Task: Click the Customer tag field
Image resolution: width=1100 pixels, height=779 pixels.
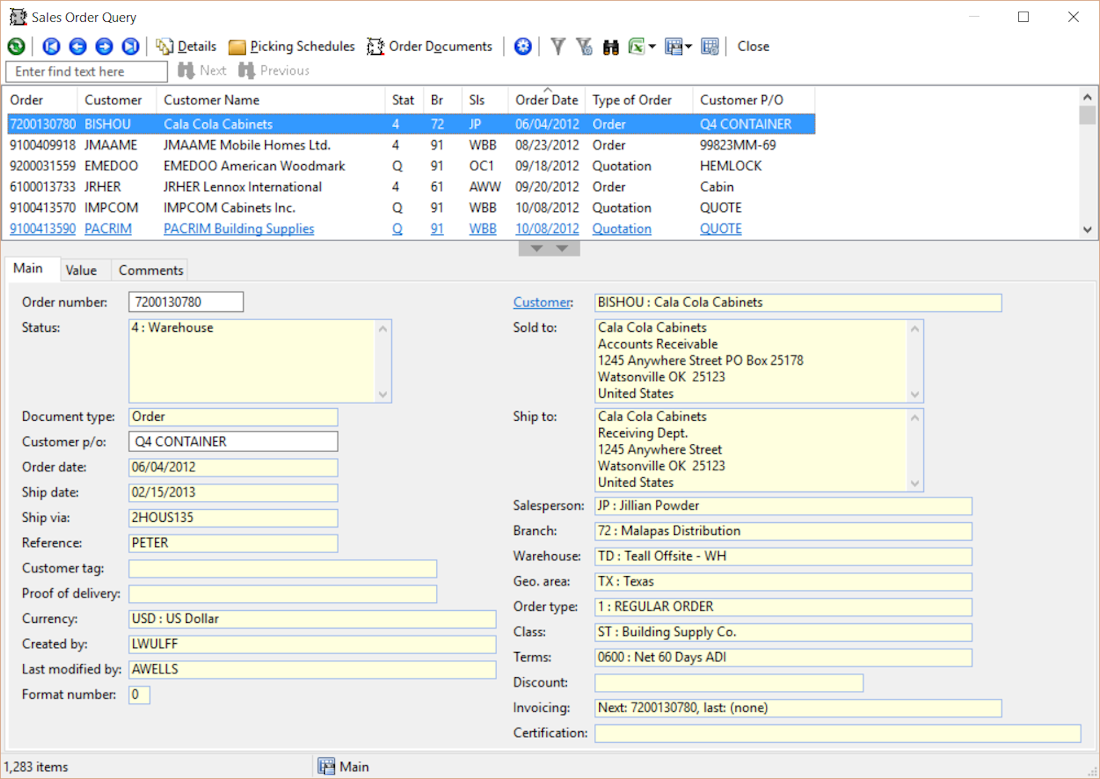Action: [283, 568]
